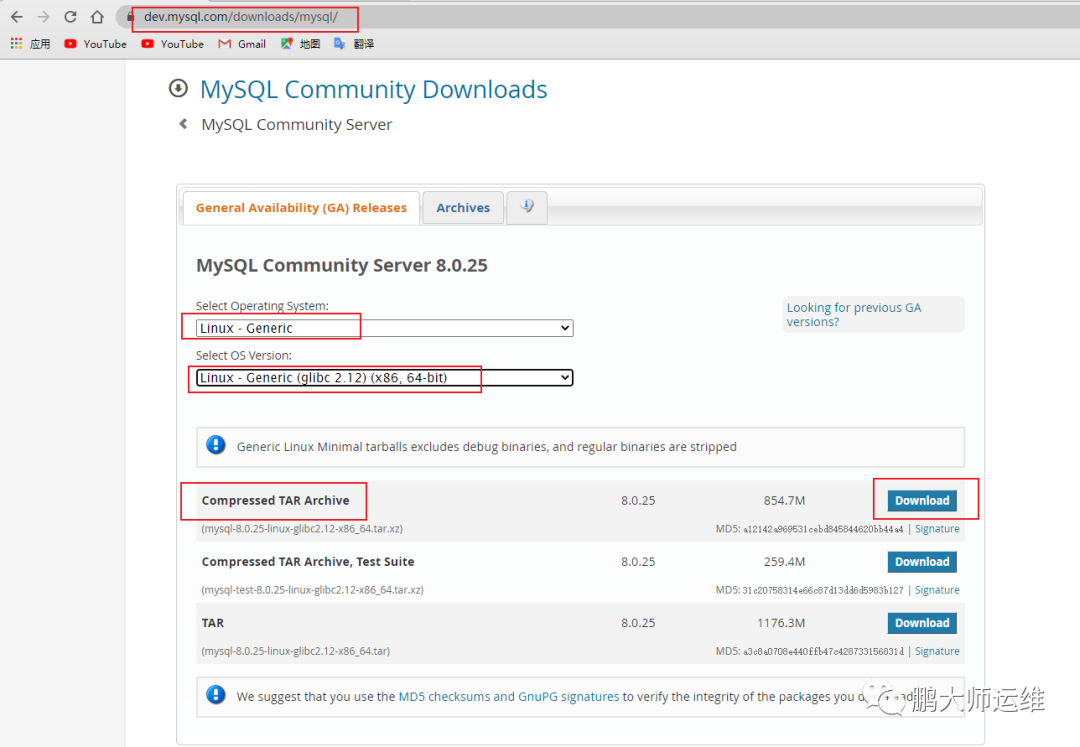The image size is (1080, 747).
Task: Click filename mysql-test-8.0.25-linux-glibc2.12-x86_64.tar.xz
Action: tap(312, 590)
